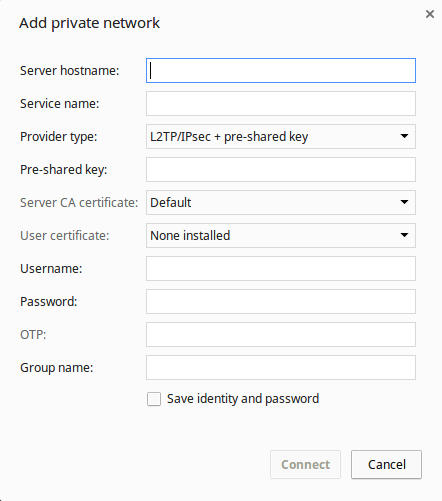Enable the Save identity and password checkbox
This screenshot has width=442, height=501.
[x=154, y=399]
